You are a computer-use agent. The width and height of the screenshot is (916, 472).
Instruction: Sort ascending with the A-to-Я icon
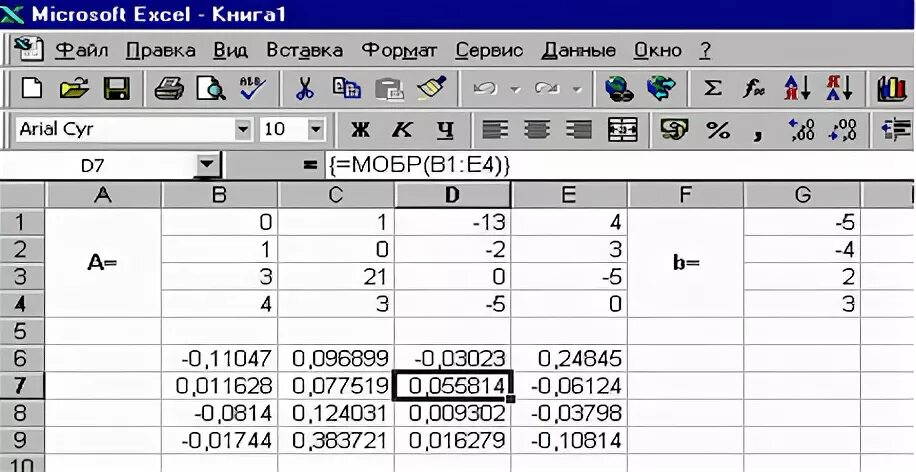coord(797,89)
